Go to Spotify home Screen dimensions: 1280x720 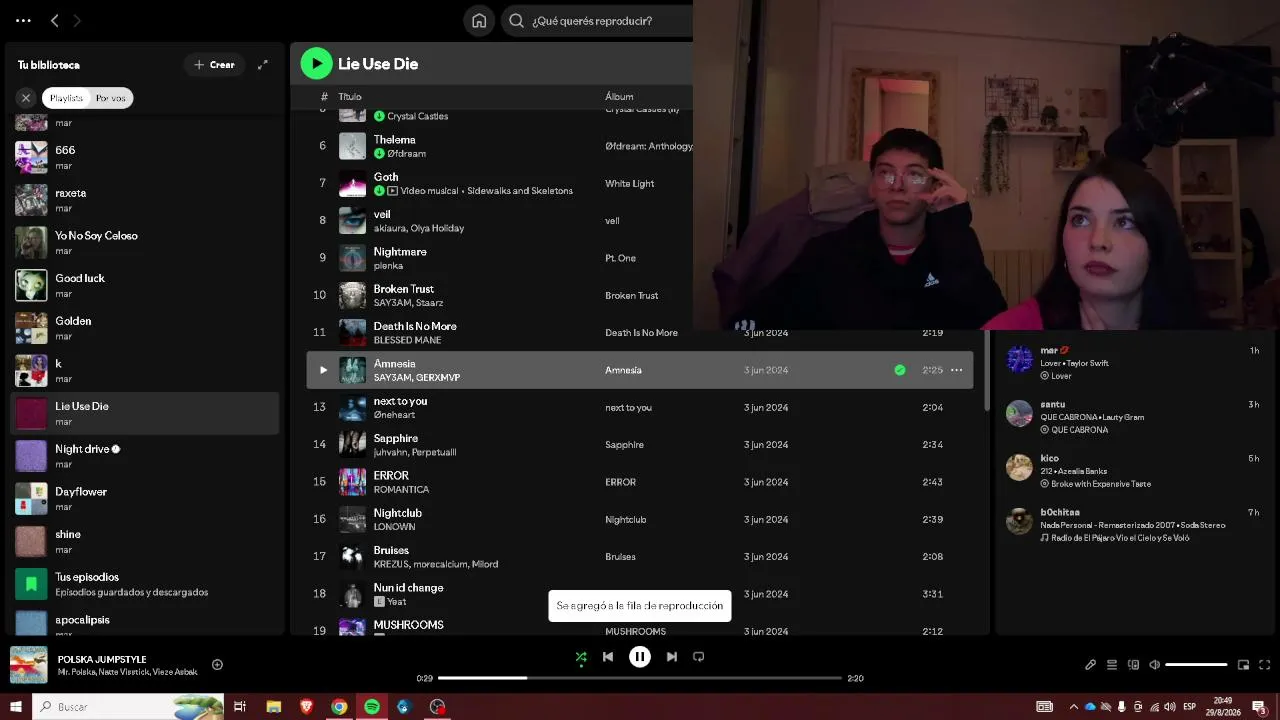[479, 20]
